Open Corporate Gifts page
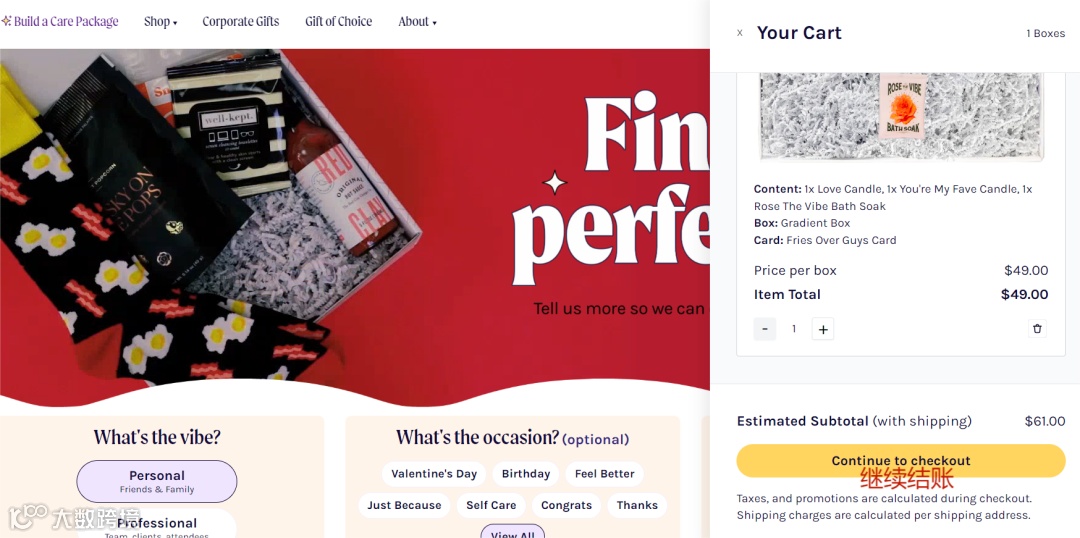This screenshot has width=1080, height=538. (x=241, y=22)
